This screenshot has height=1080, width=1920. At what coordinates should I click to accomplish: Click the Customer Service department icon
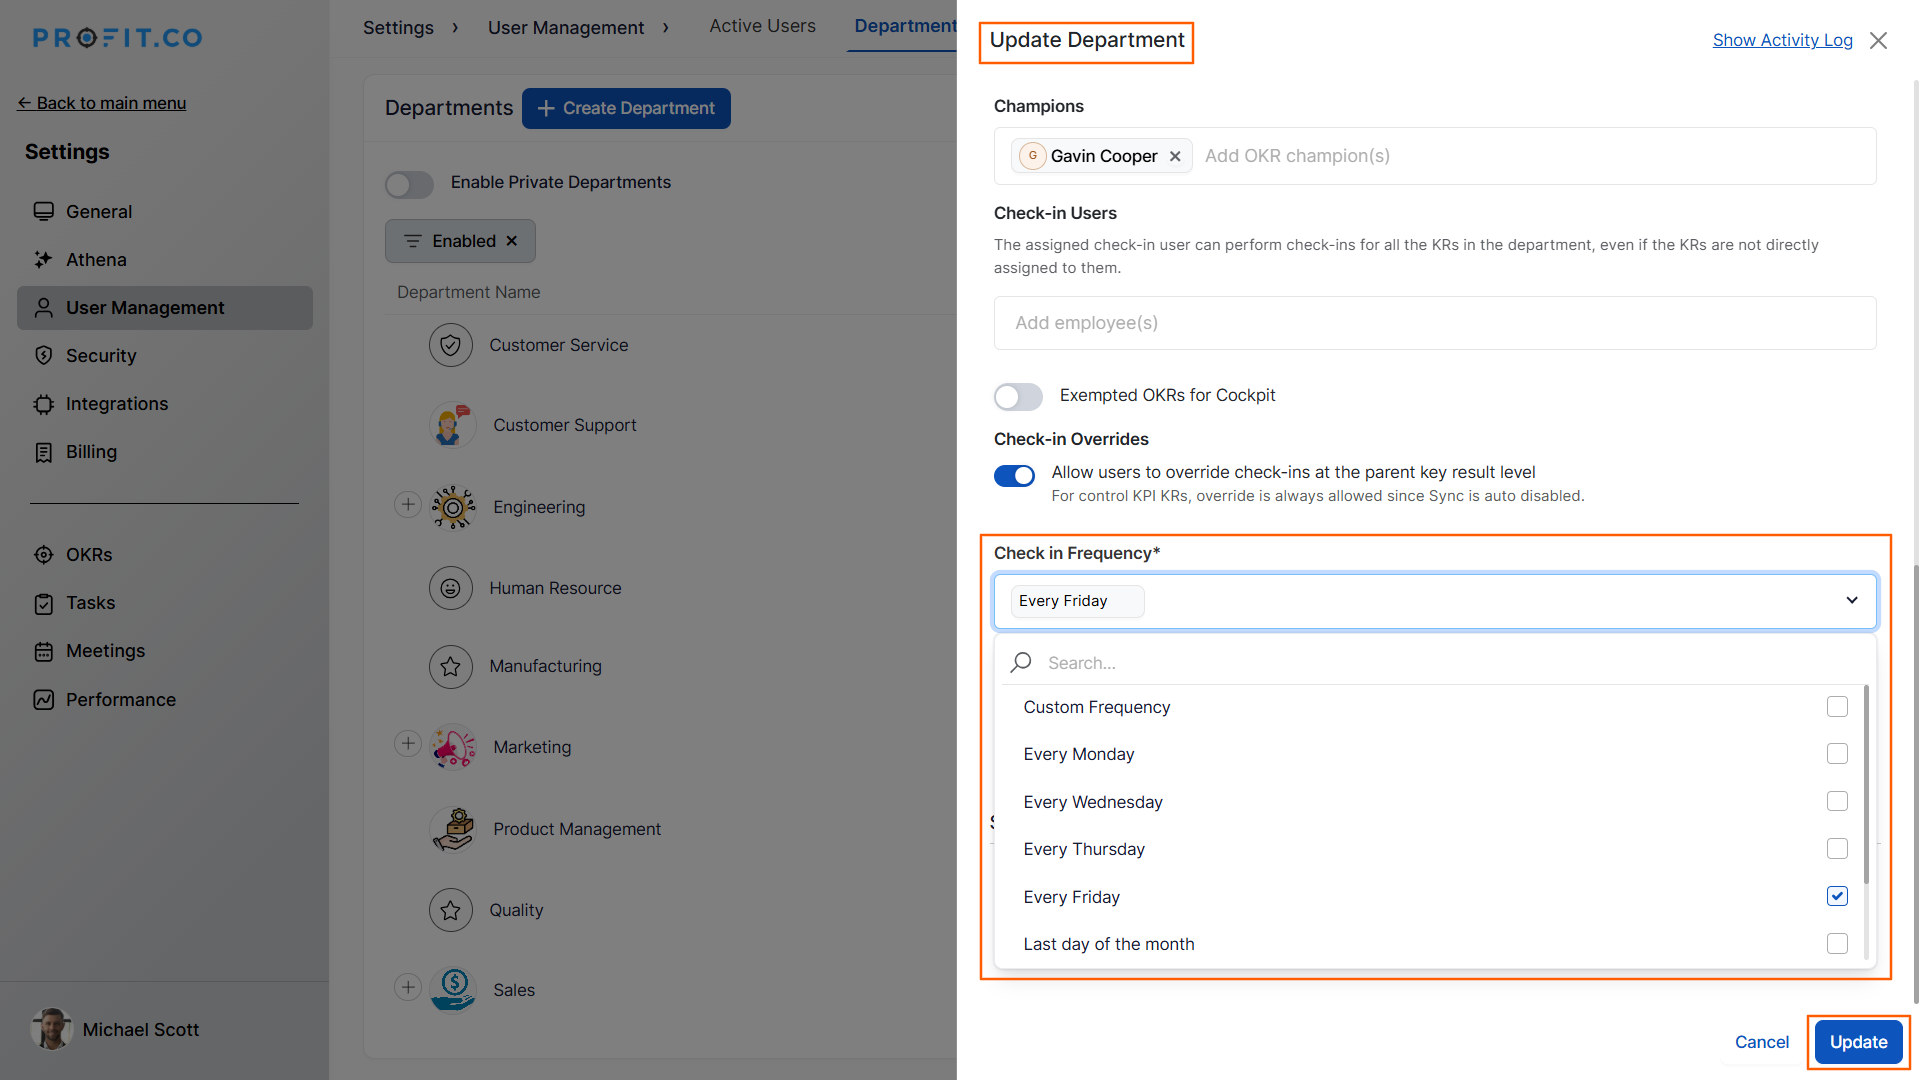tap(451, 345)
